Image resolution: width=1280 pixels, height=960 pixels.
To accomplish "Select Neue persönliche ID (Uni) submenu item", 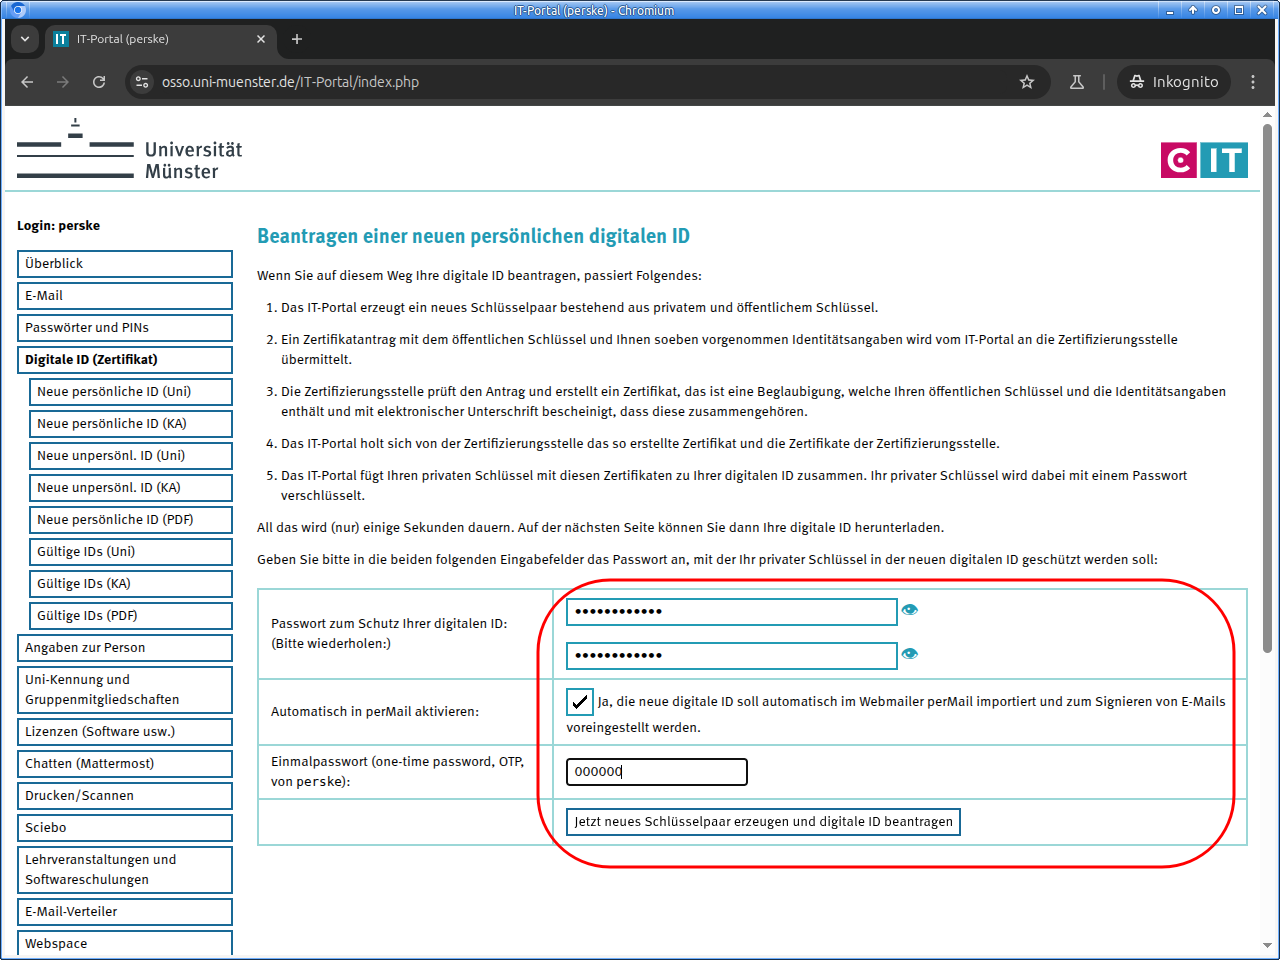I will click(x=130, y=392).
